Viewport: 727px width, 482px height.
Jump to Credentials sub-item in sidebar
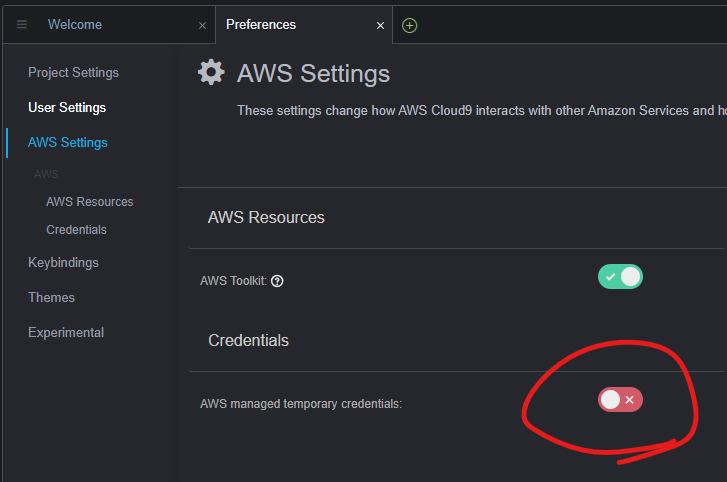pos(76,229)
